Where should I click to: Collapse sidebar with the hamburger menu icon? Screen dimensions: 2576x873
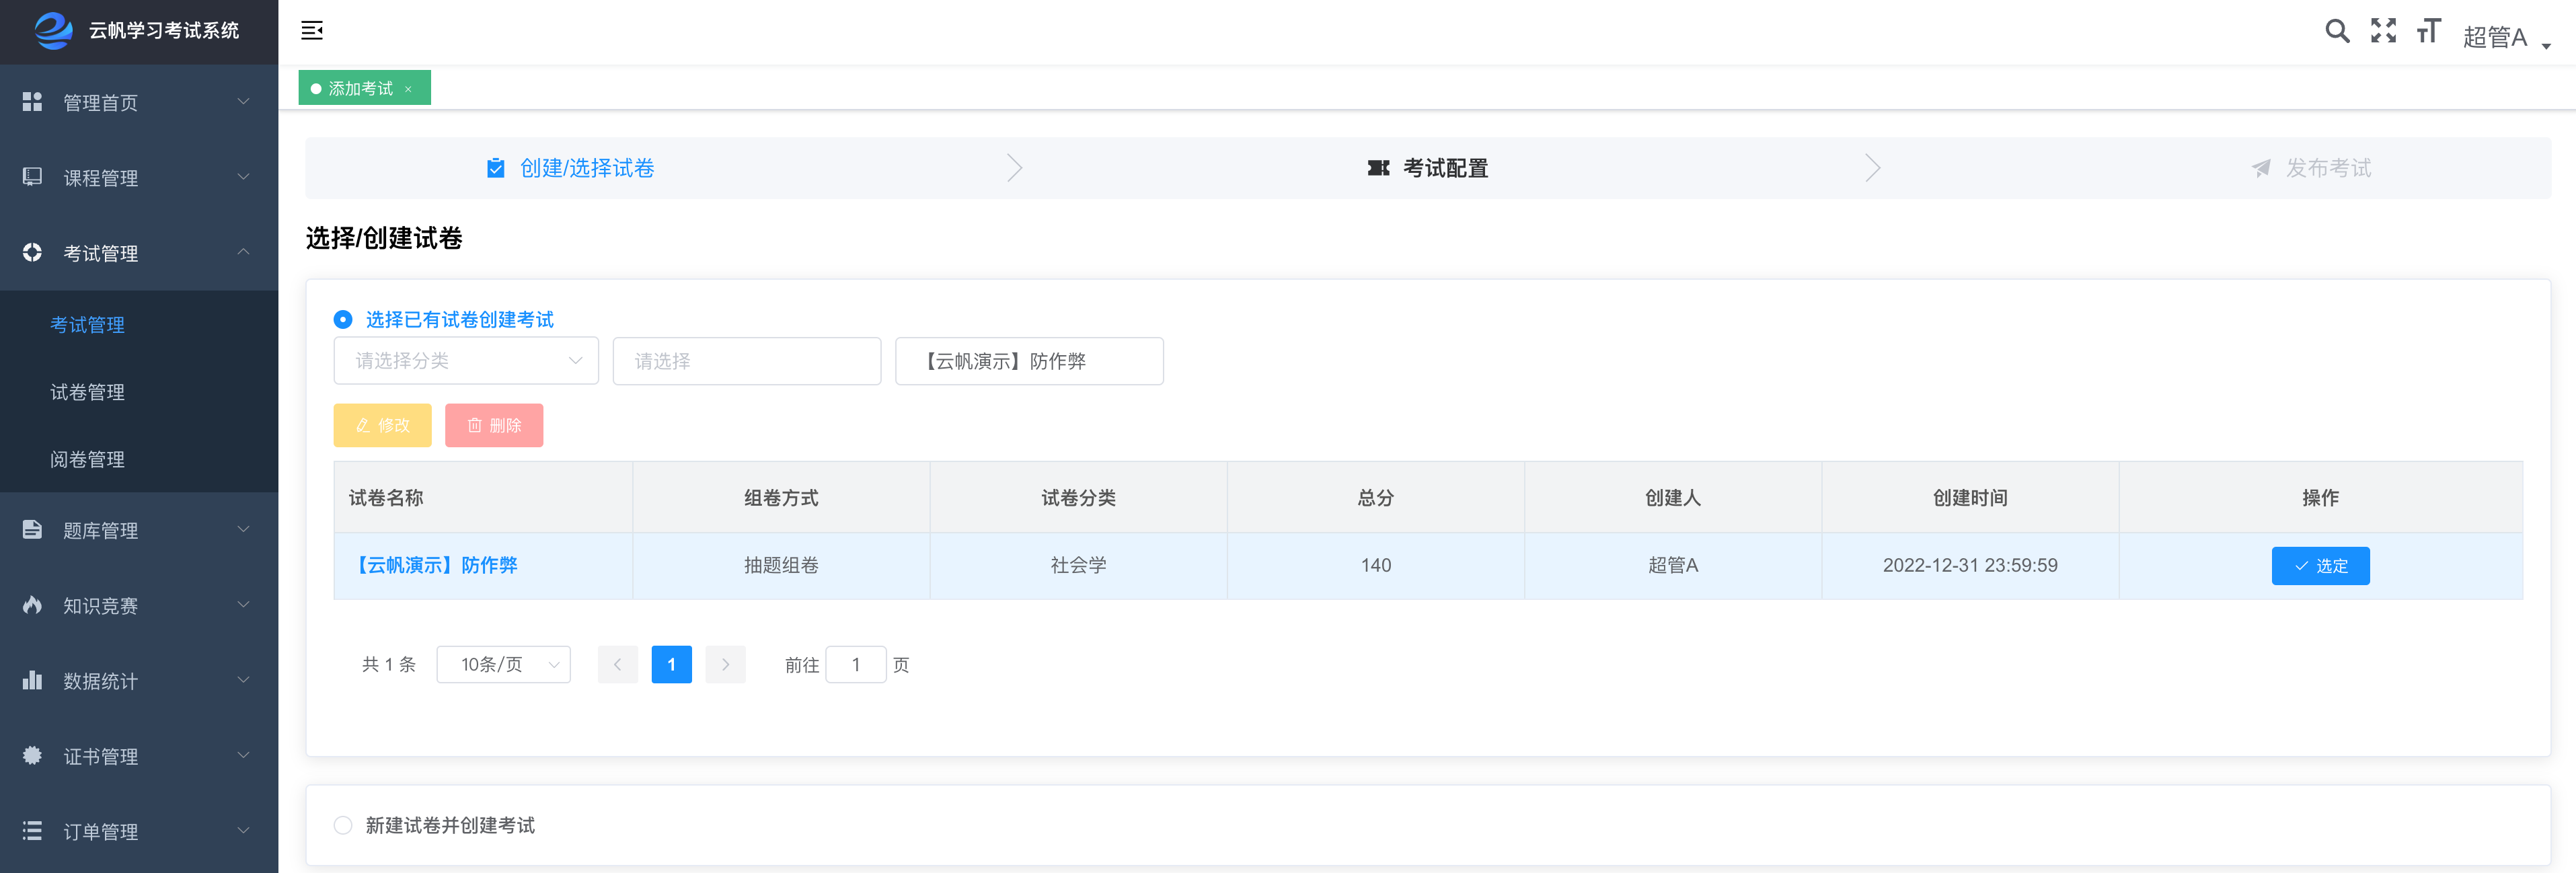click(x=312, y=30)
